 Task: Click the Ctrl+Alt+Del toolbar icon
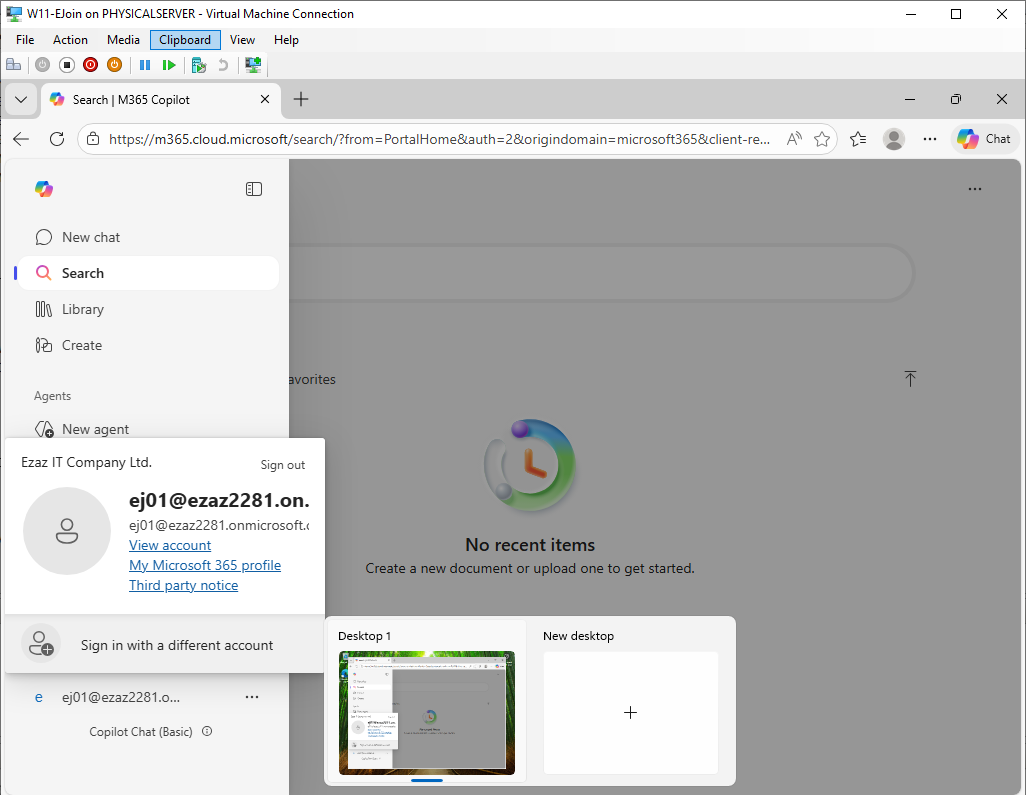coord(13,65)
